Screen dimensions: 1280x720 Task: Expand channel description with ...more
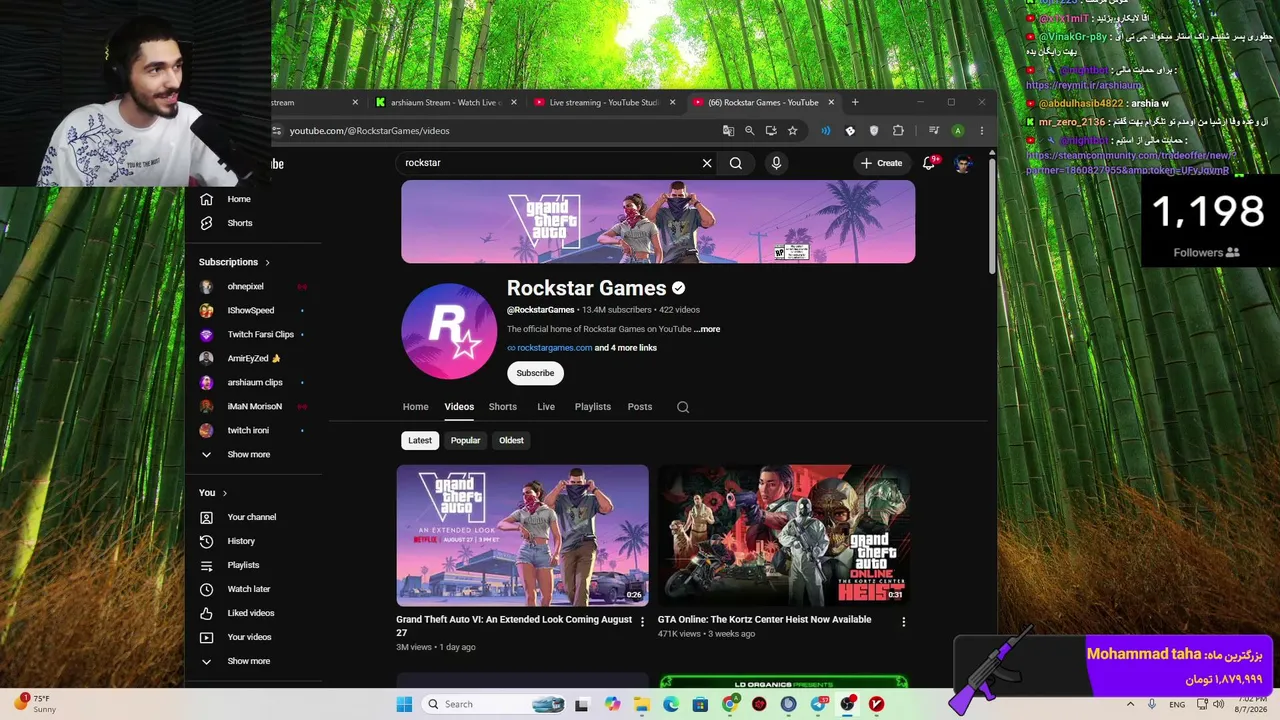707,329
